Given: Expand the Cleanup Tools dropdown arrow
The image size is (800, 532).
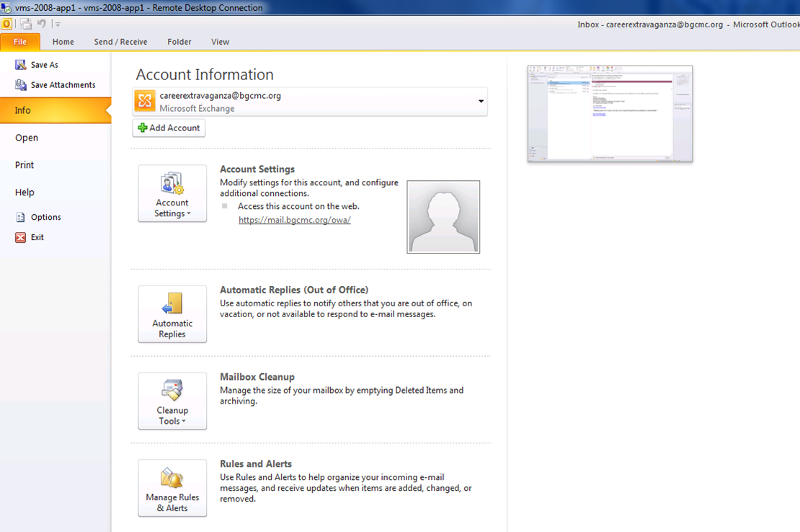Looking at the screenshot, I should [x=184, y=421].
